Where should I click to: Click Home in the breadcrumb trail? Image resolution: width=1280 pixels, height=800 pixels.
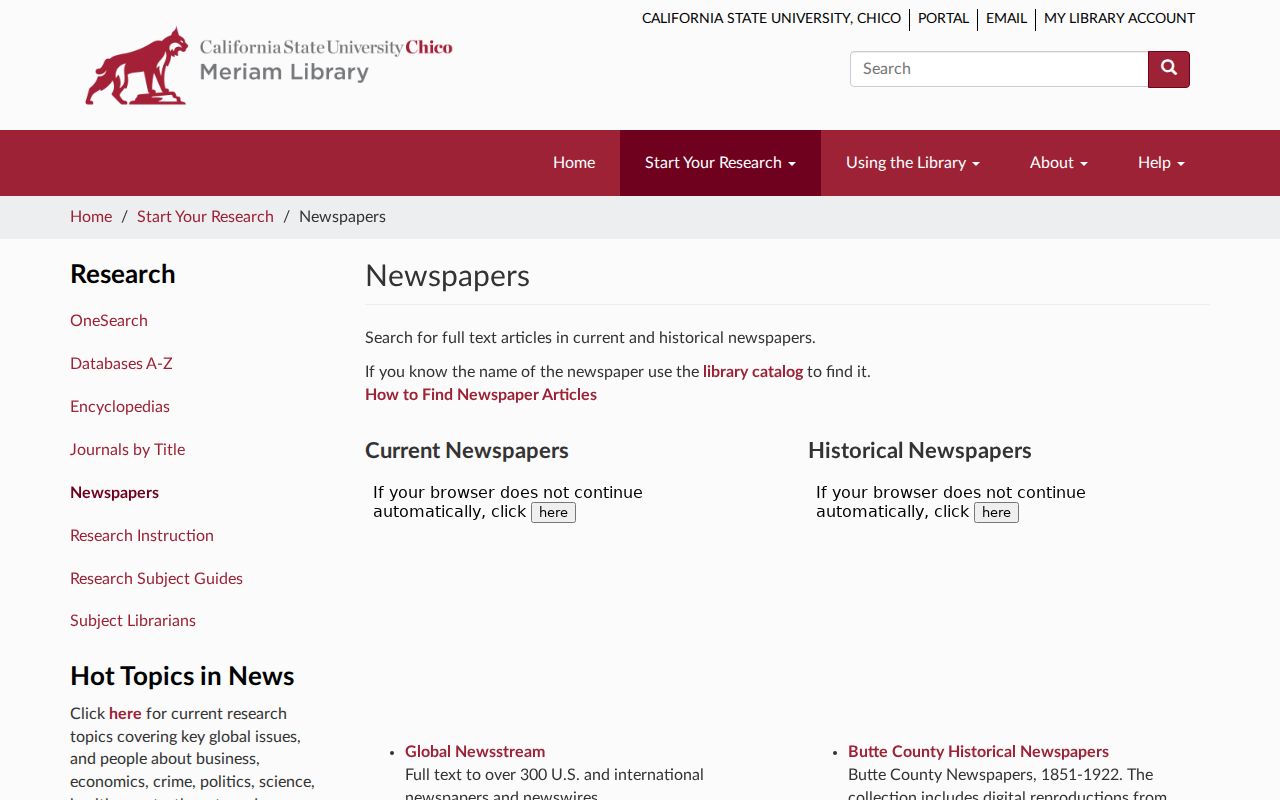[x=91, y=217]
